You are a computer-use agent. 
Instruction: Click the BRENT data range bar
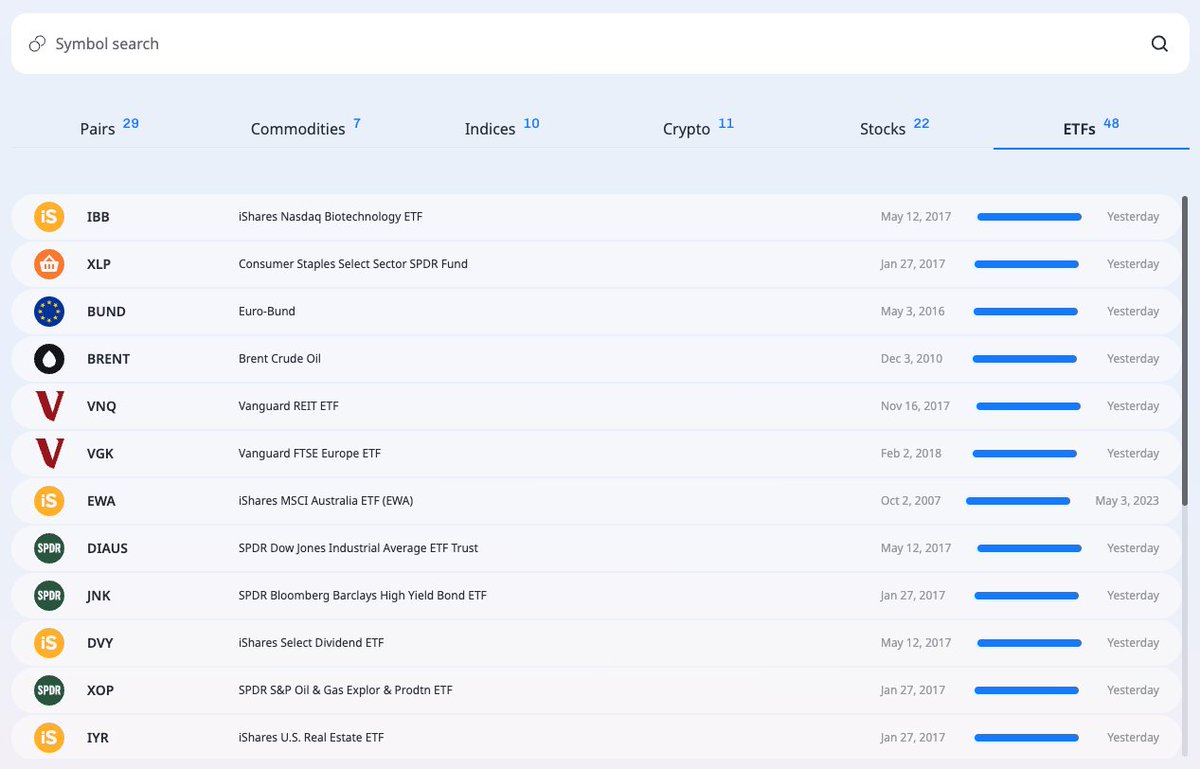(x=1024, y=359)
